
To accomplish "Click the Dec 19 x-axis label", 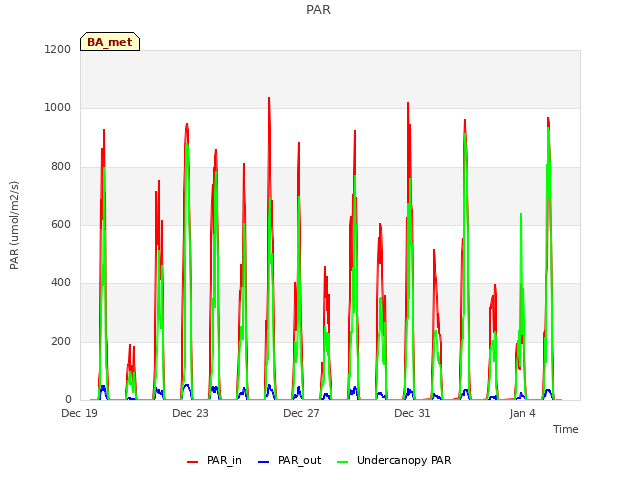I will [80, 413].
